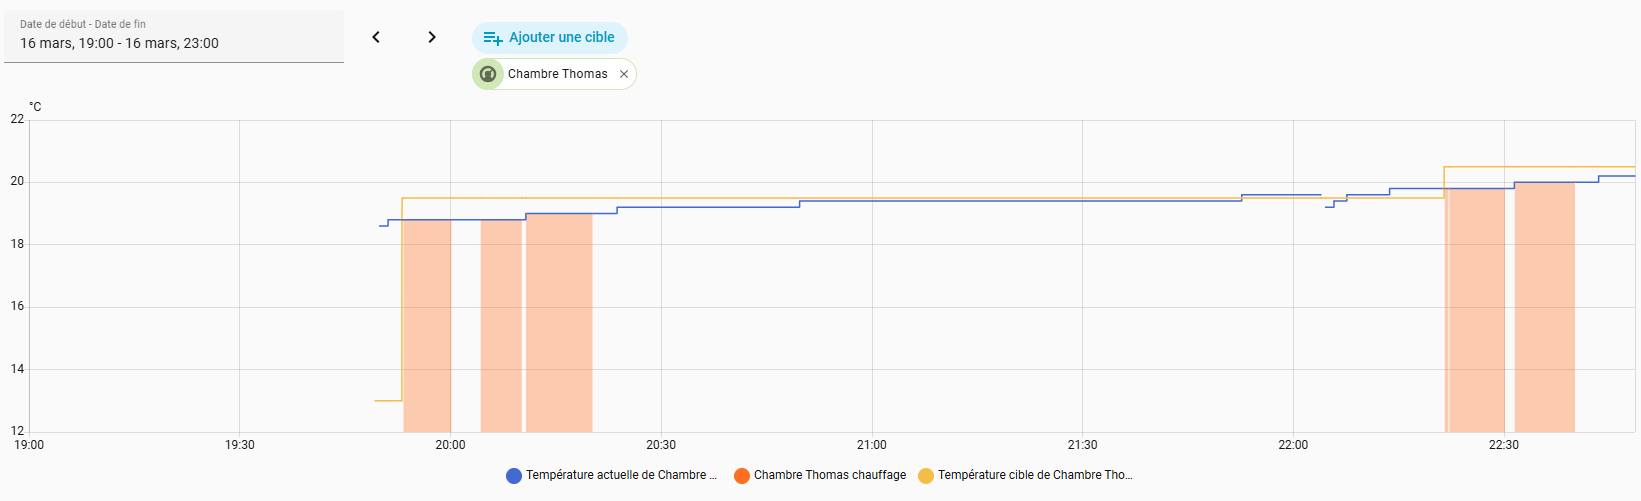Click the Chambre Thomas chip label
The width and height of the screenshot is (1641, 501).
[557, 74]
